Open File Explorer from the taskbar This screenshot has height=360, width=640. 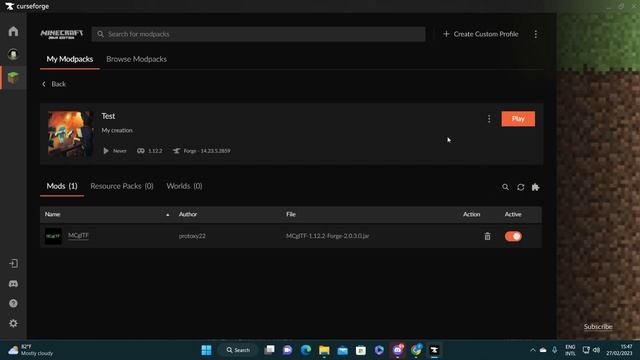[x=324, y=350]
